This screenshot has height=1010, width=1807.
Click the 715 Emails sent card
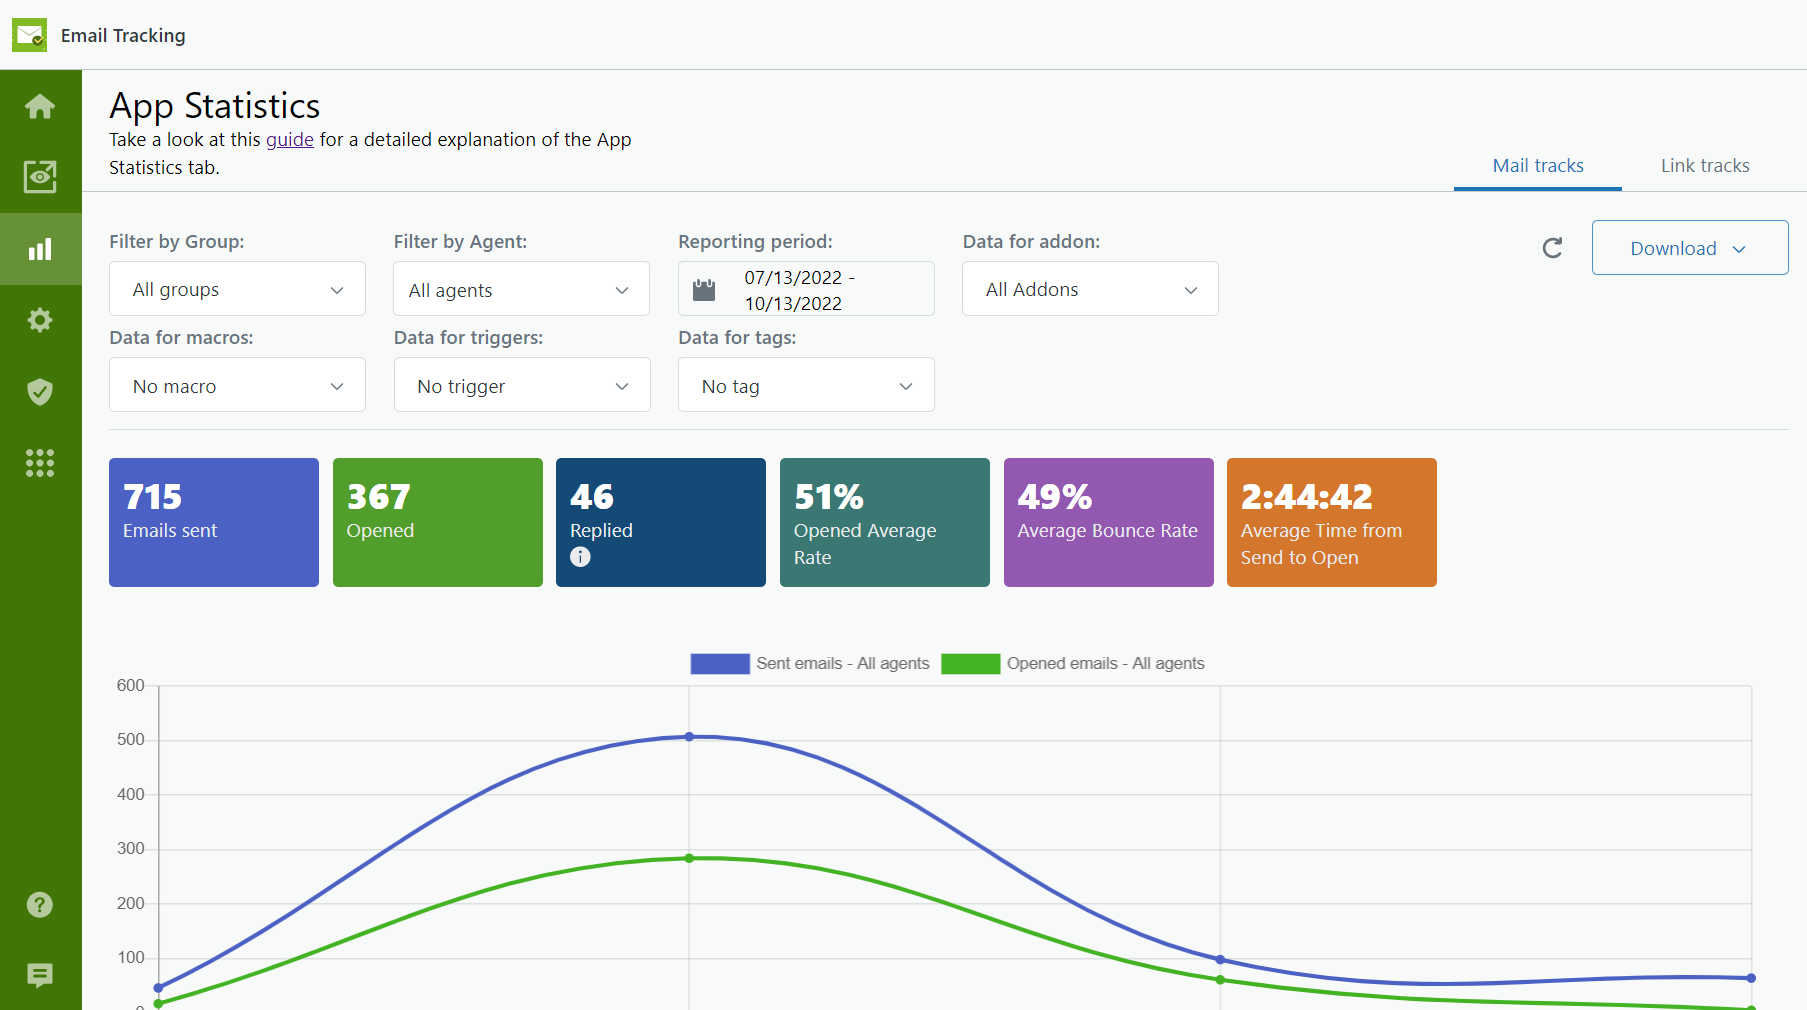click(214, 522)
